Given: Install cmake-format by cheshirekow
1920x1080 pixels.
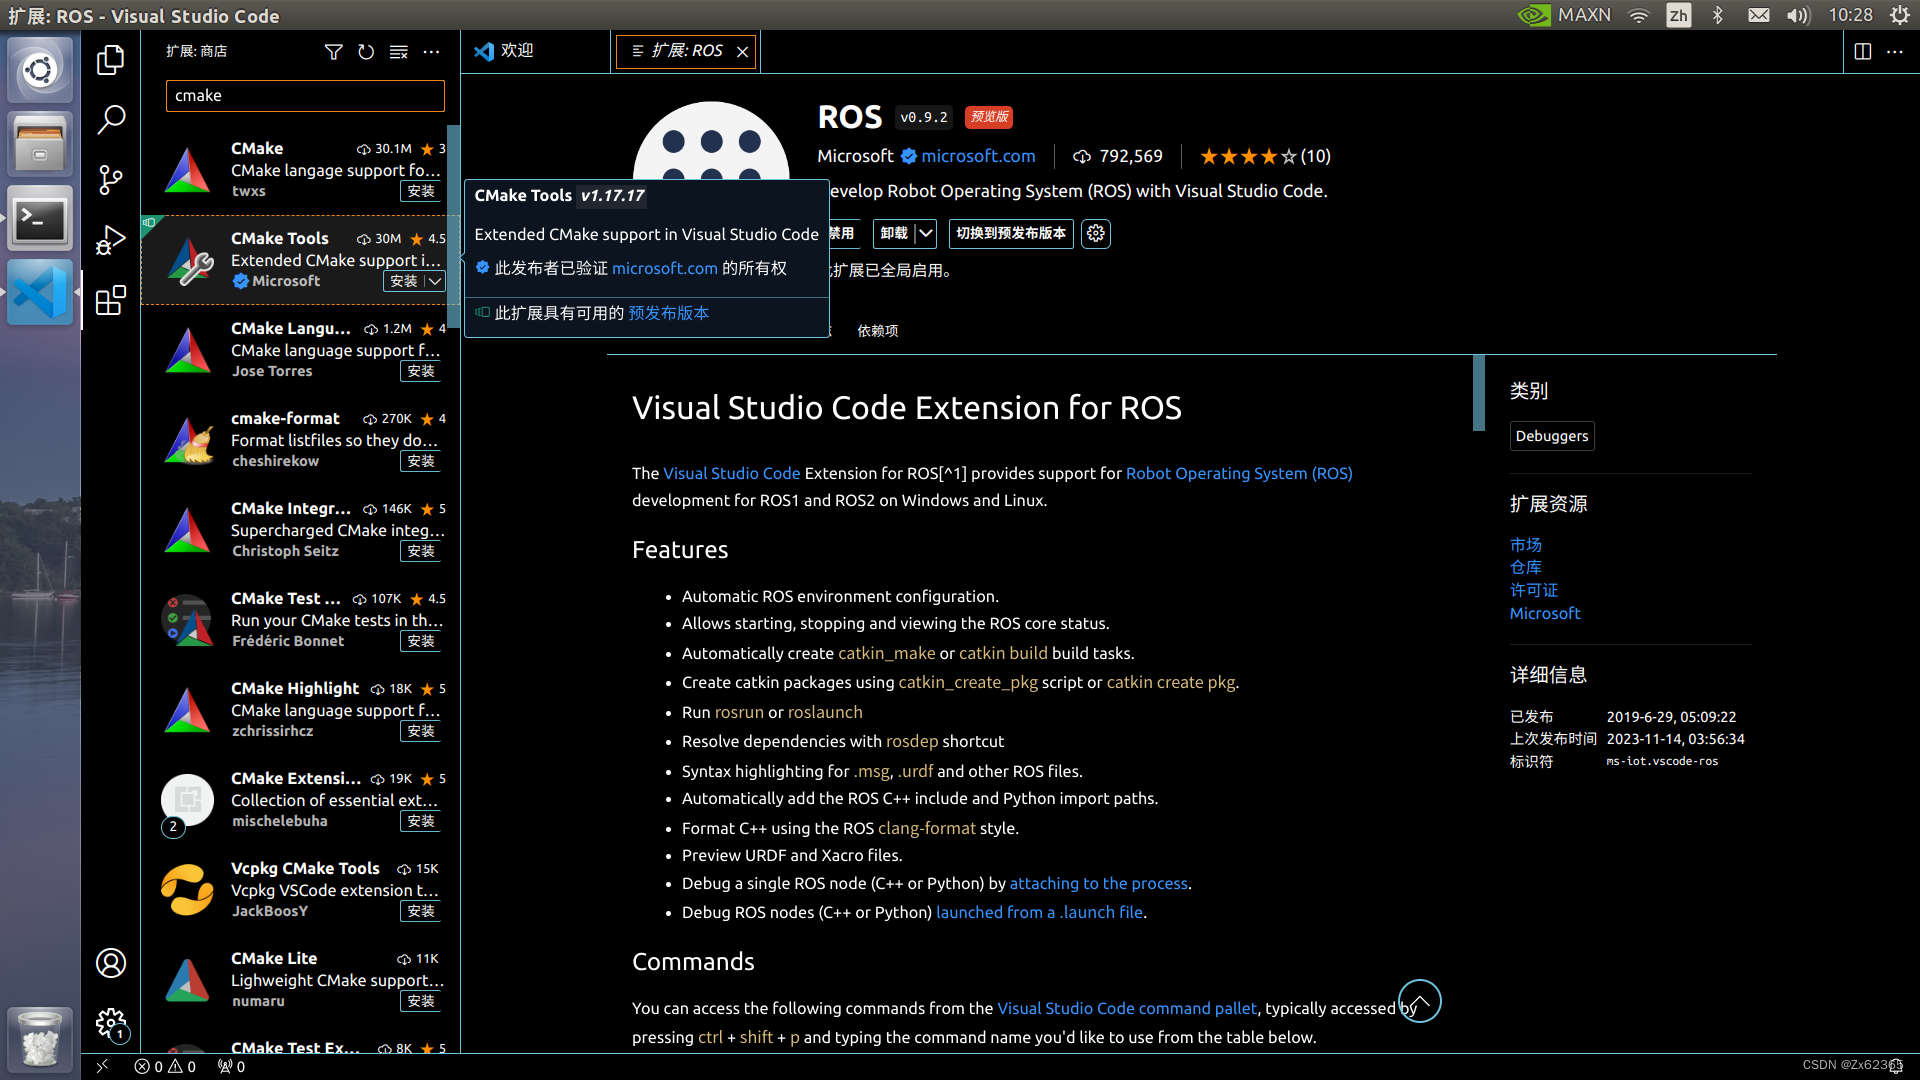Looking at the screenshot, I should (x=421, y=461).
